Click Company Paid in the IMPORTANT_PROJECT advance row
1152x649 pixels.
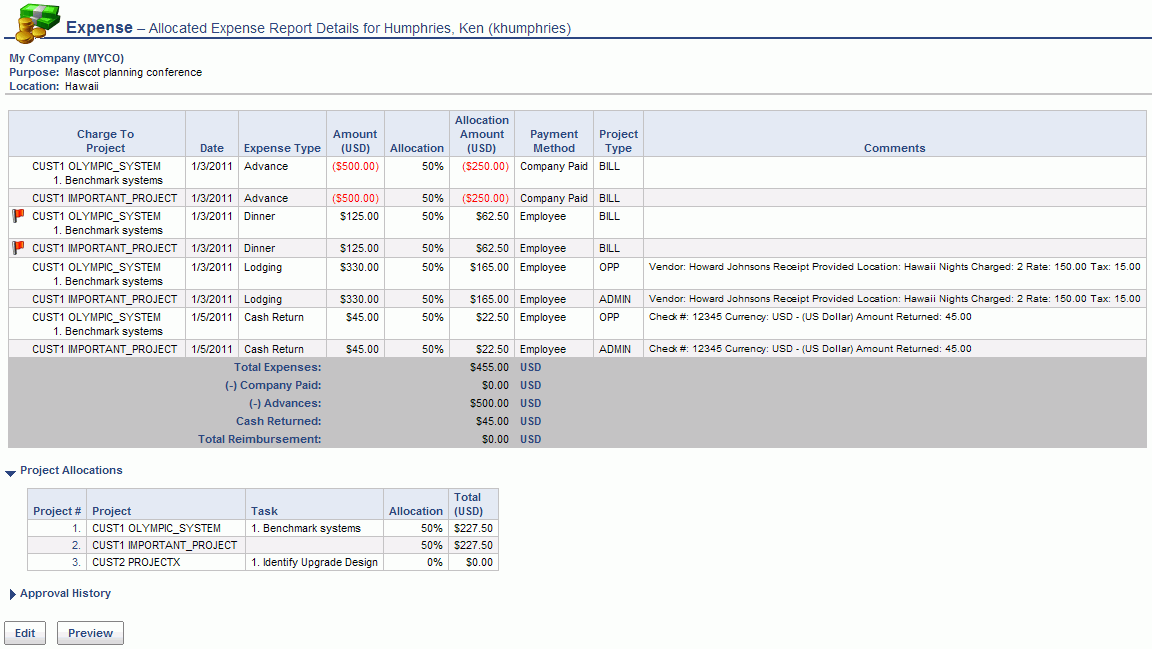coord(554,198)
